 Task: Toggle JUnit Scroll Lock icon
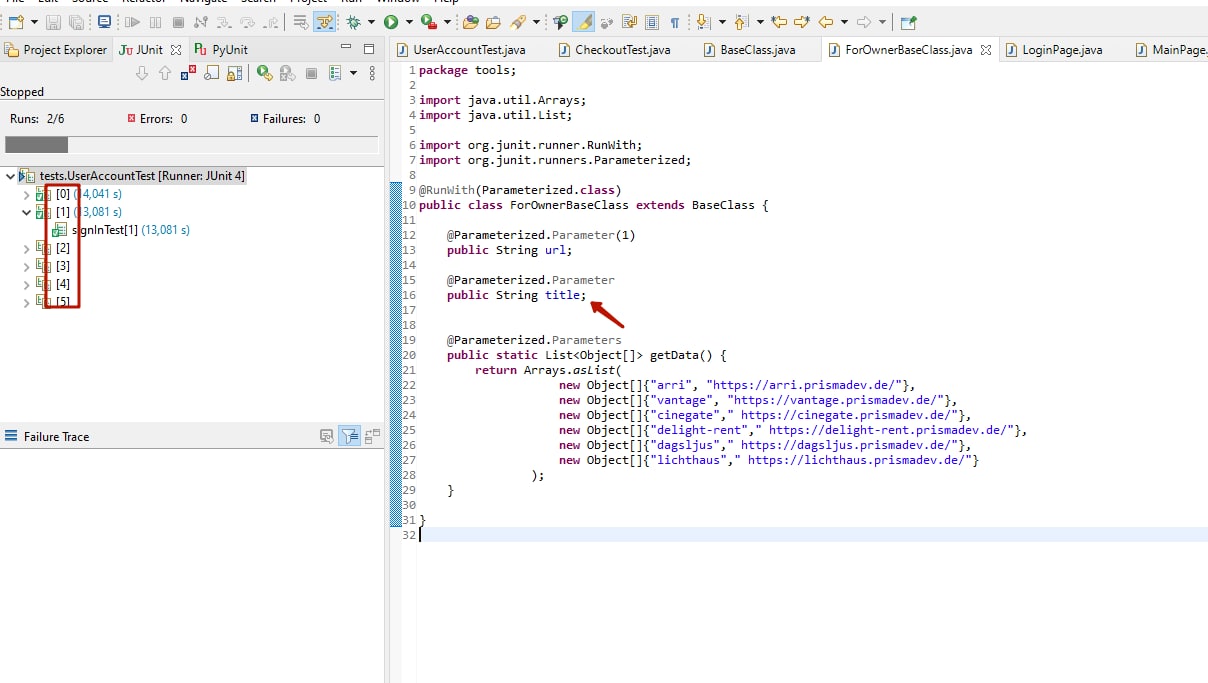pyautogui.click(x=234, y=73)
